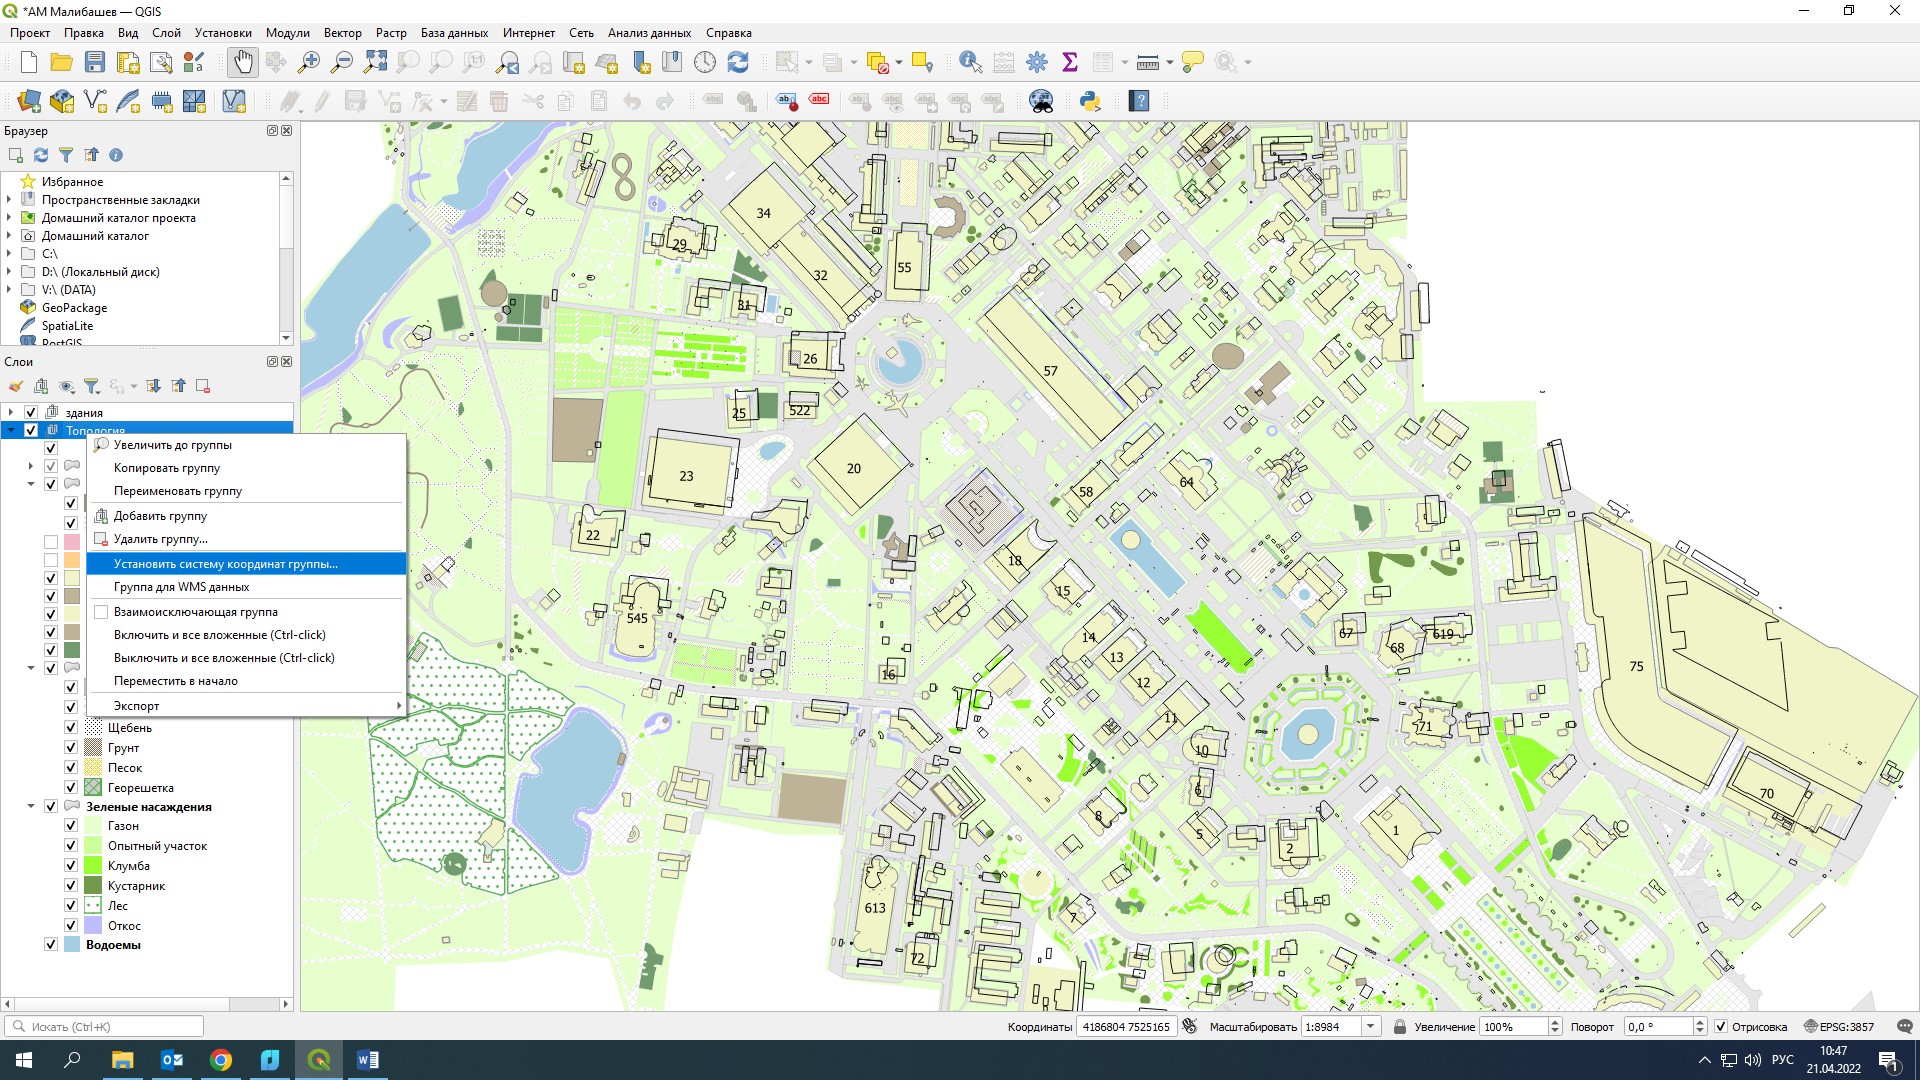Open the Temporal Controller clock icon
The height and width of the screenshot is (1080, 1920).
click(705, 62)
